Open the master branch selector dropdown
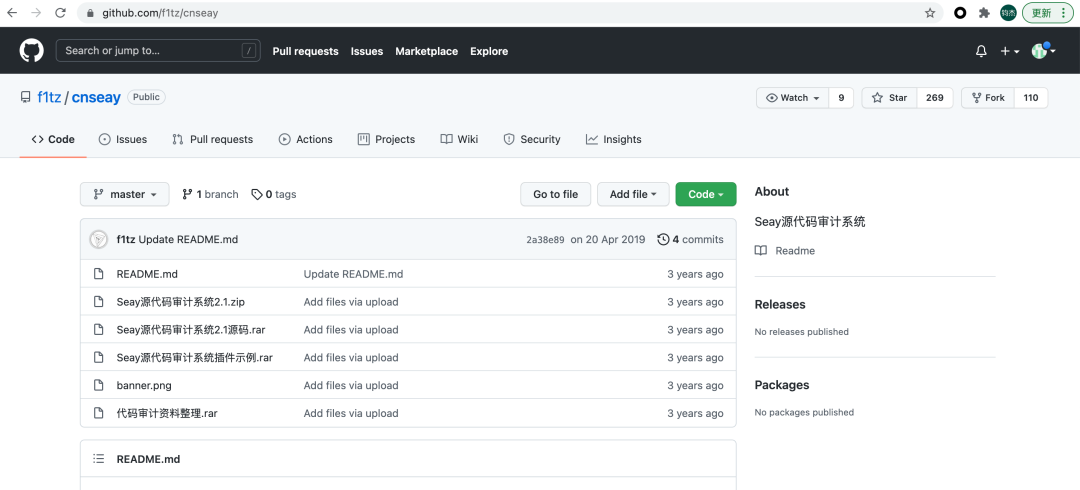Image resolution: width=1080 pixels, height=490 pixels. click(x=125, y=194)
